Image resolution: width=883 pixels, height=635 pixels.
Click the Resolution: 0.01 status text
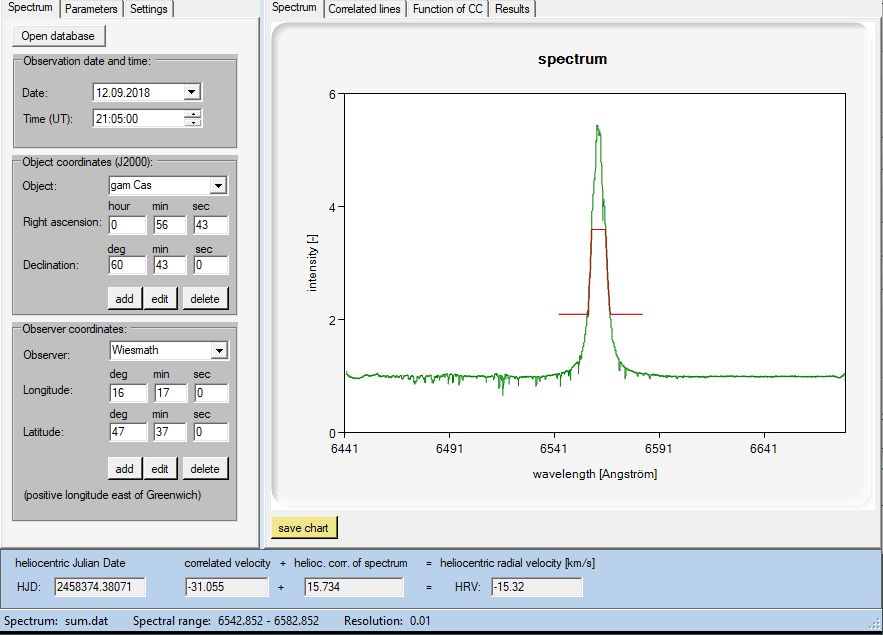pyautogui.click(x=387, y=621)
